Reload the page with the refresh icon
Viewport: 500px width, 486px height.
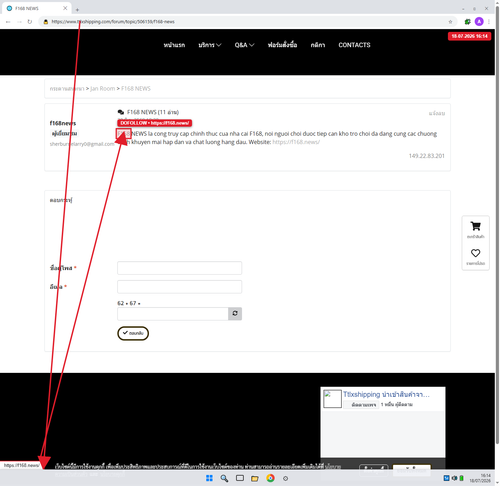30,22
